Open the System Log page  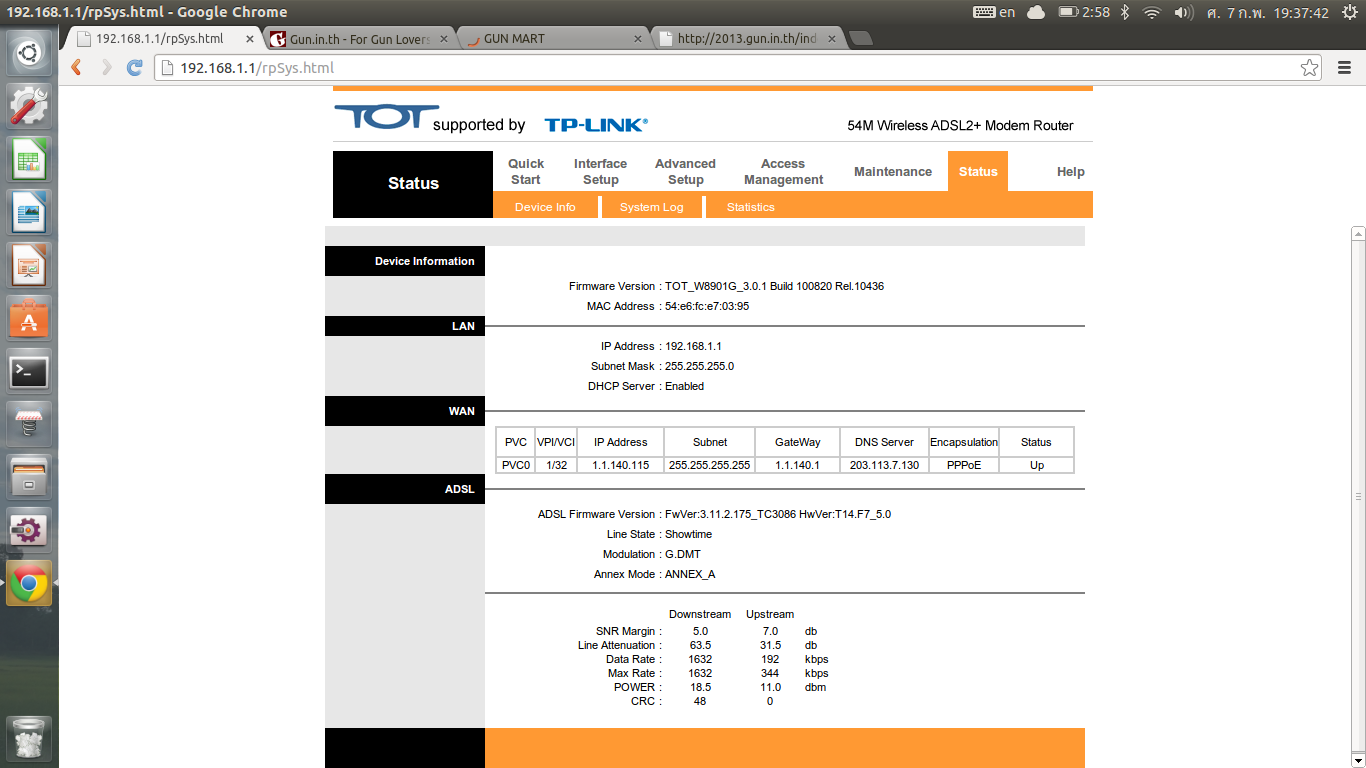[x=651, y=207]
